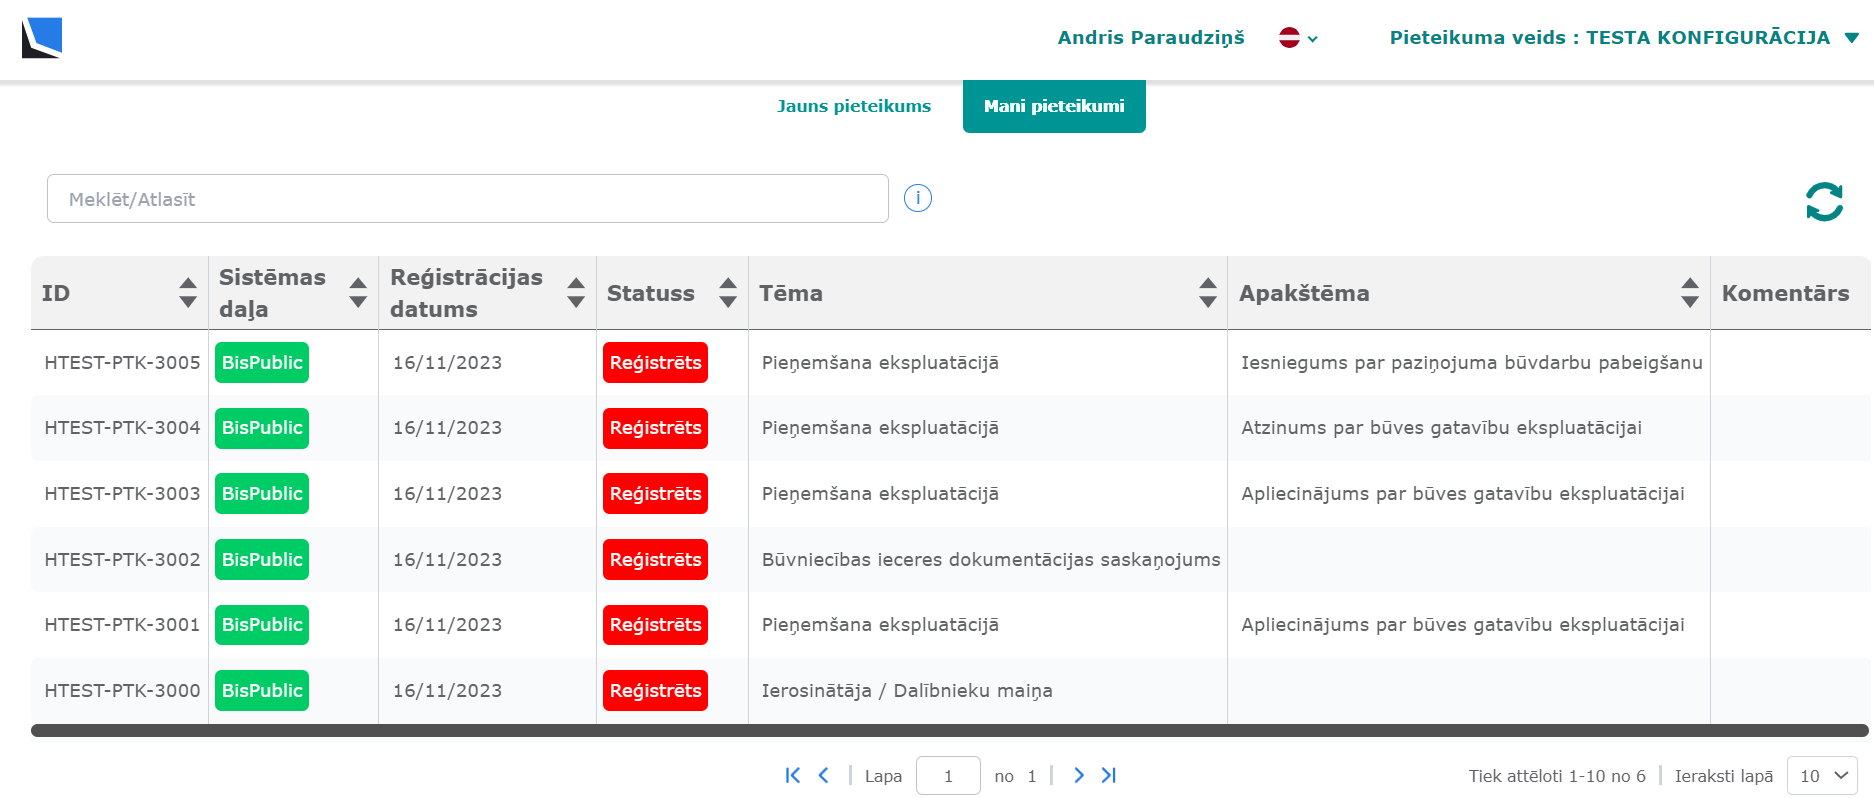This screenshot has height=798, width=1874.
Task: Refresh the request list with reload icon
Action: (1824, 201)
